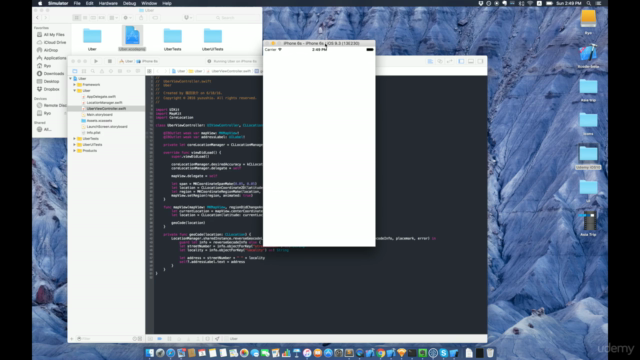Select Main.storyboard in navigator

pos(99,115)
